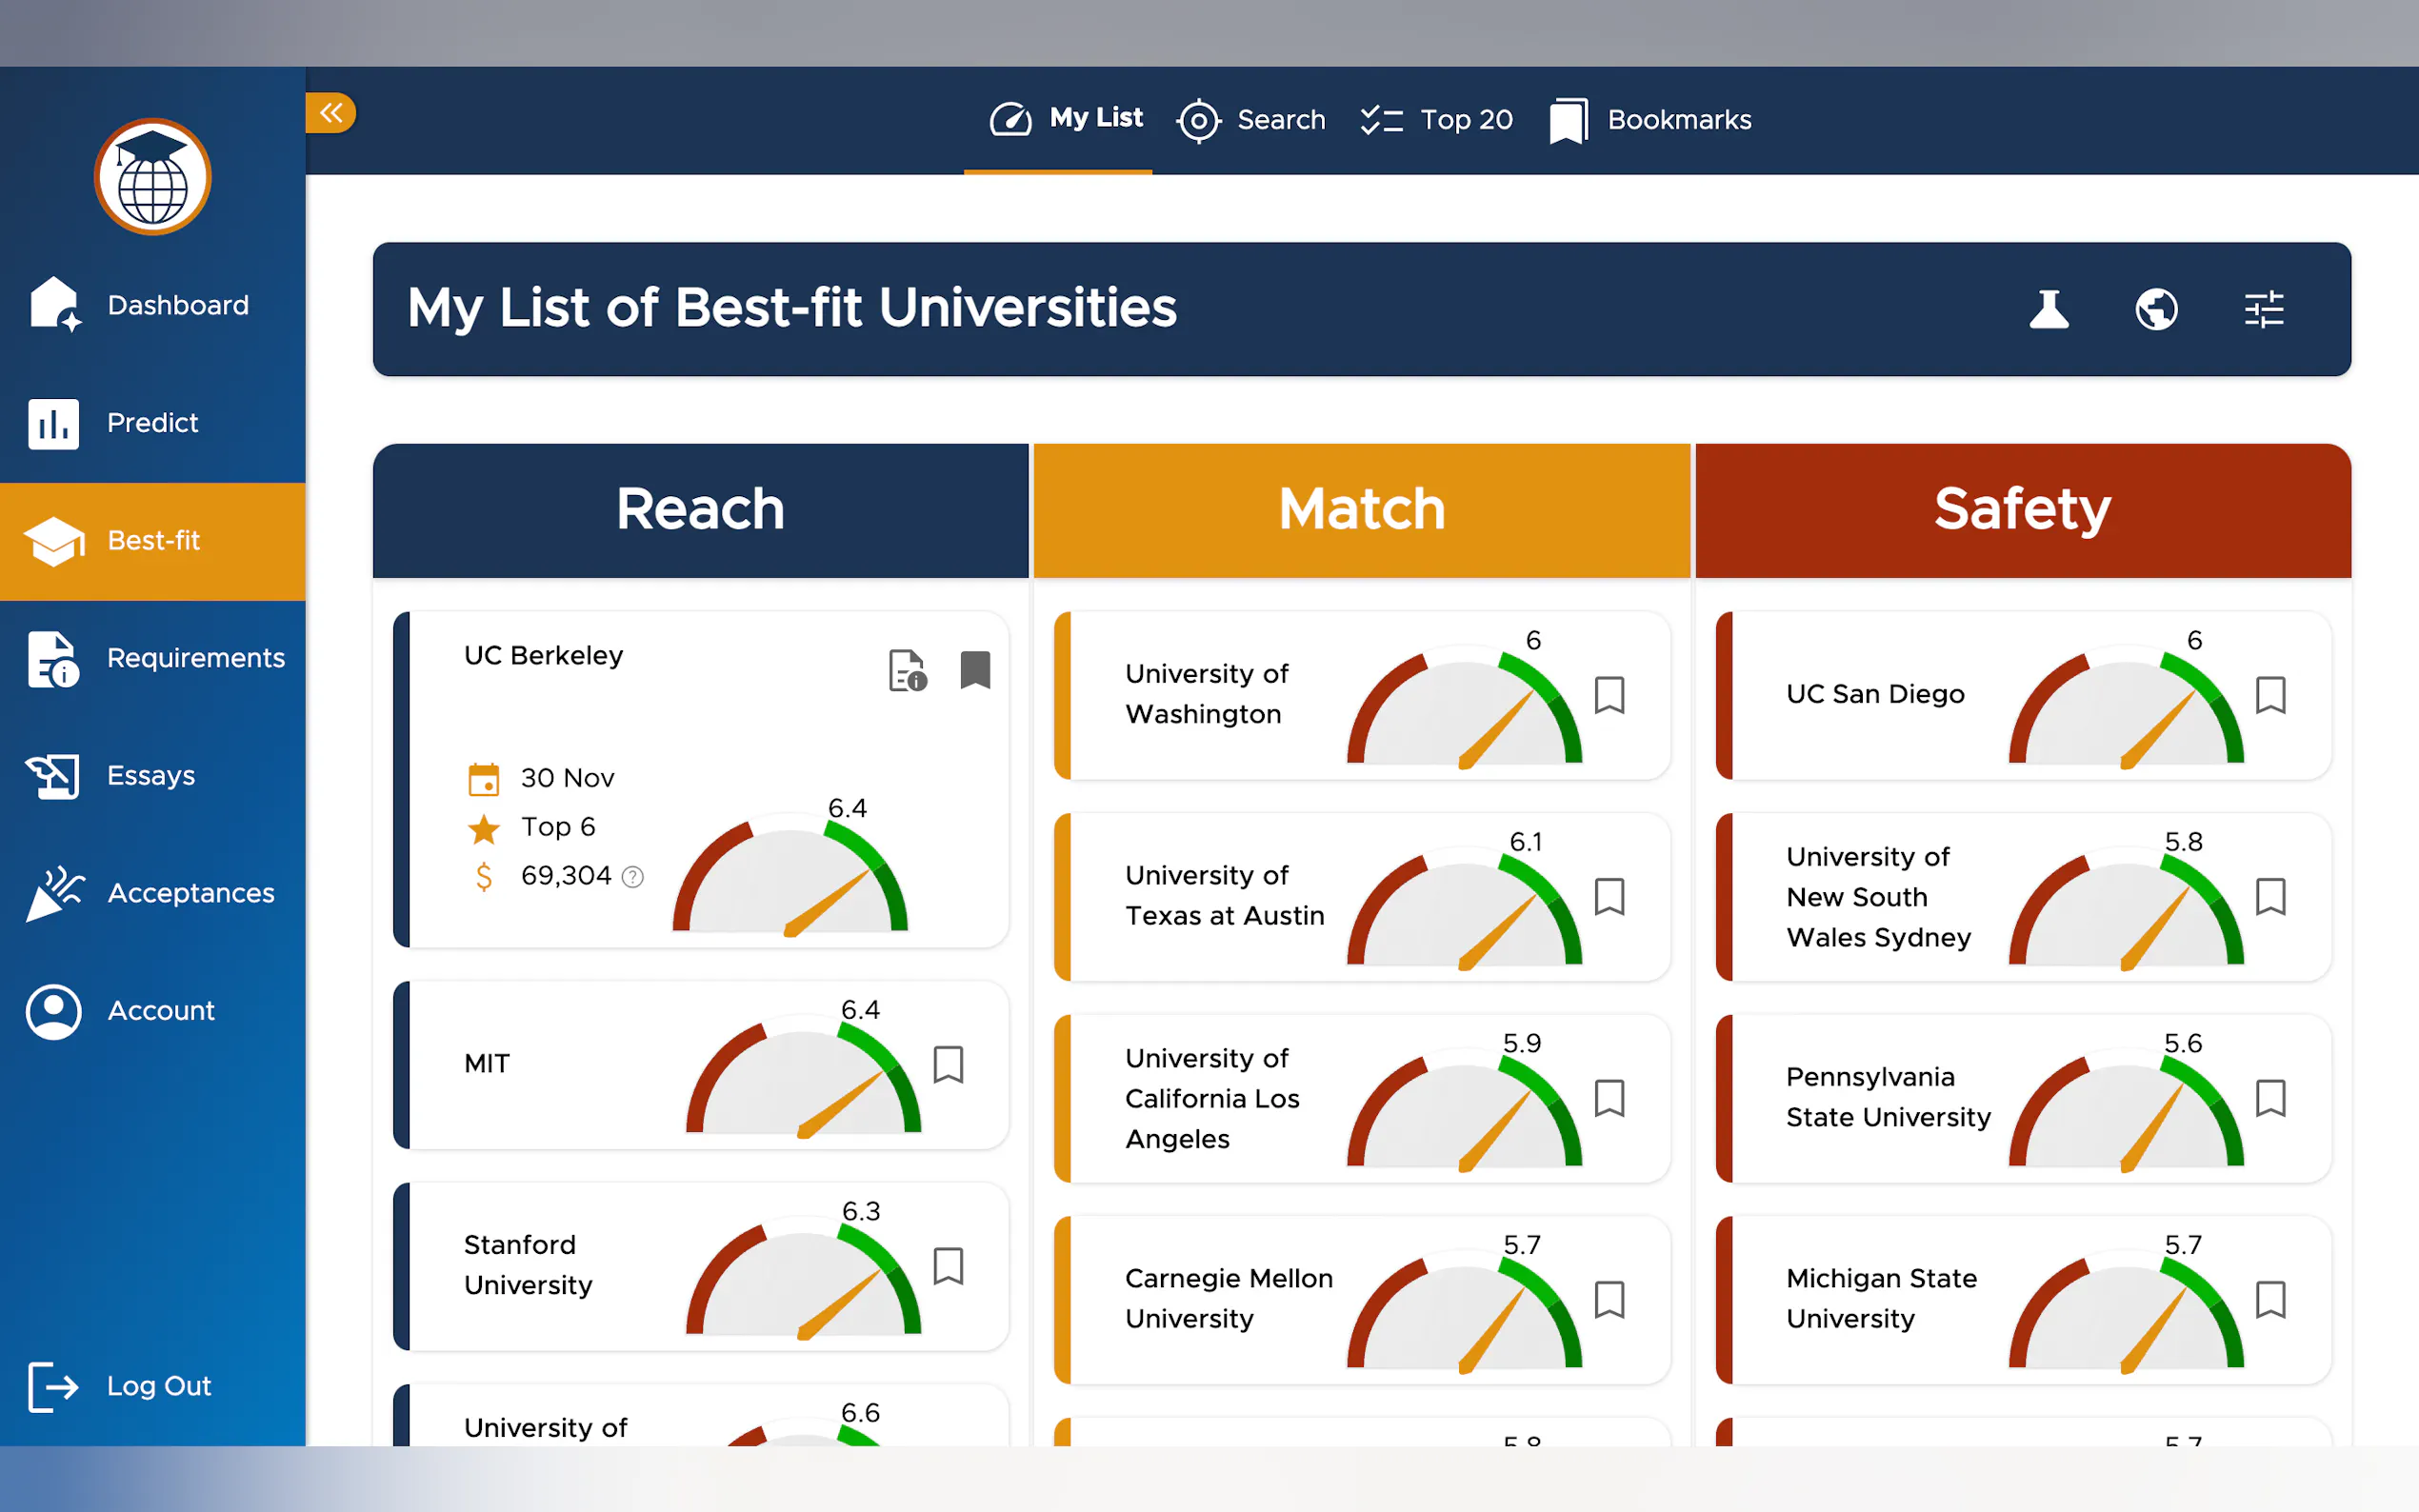Remove UC Berkeley bookmark
Image resolution: width=2419 pixels, height=1512 pixels.
click(x=975, y=670)
